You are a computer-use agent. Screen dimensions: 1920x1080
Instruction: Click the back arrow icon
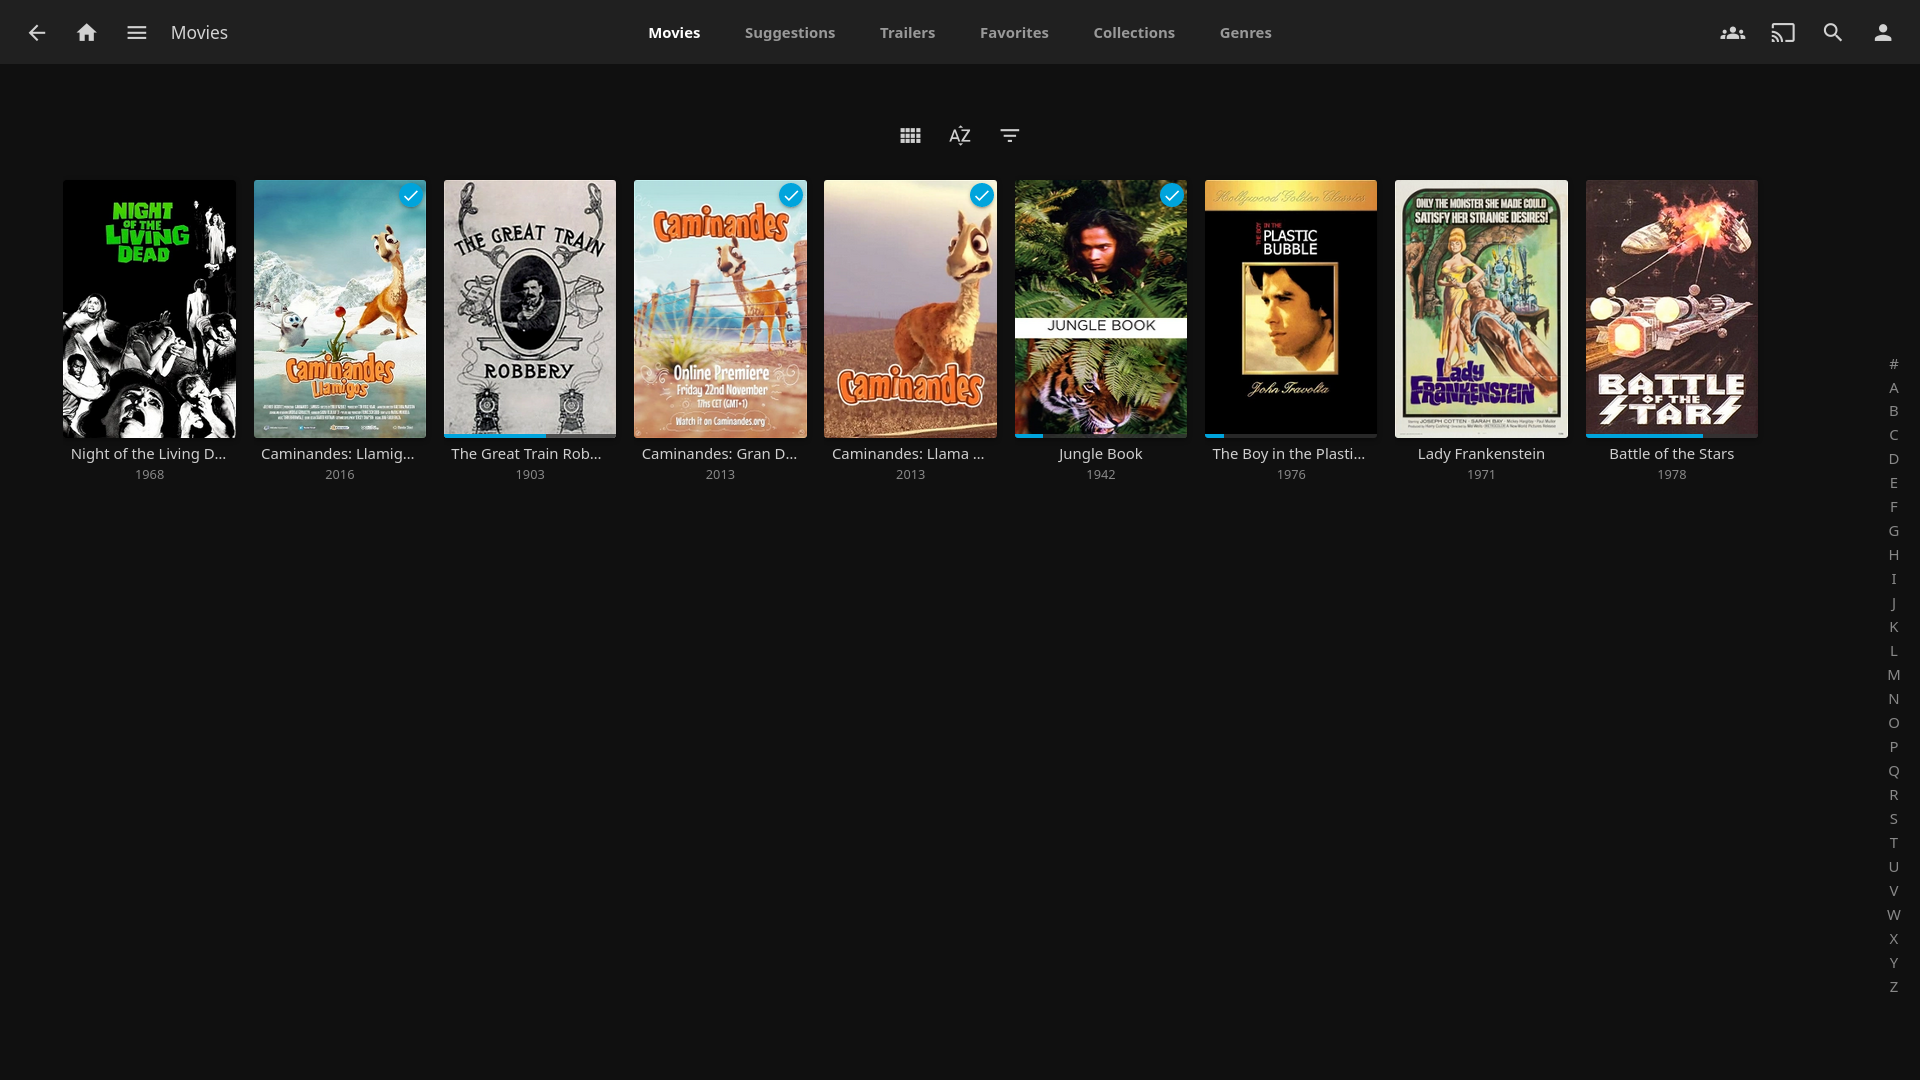[x=37, y=32]
